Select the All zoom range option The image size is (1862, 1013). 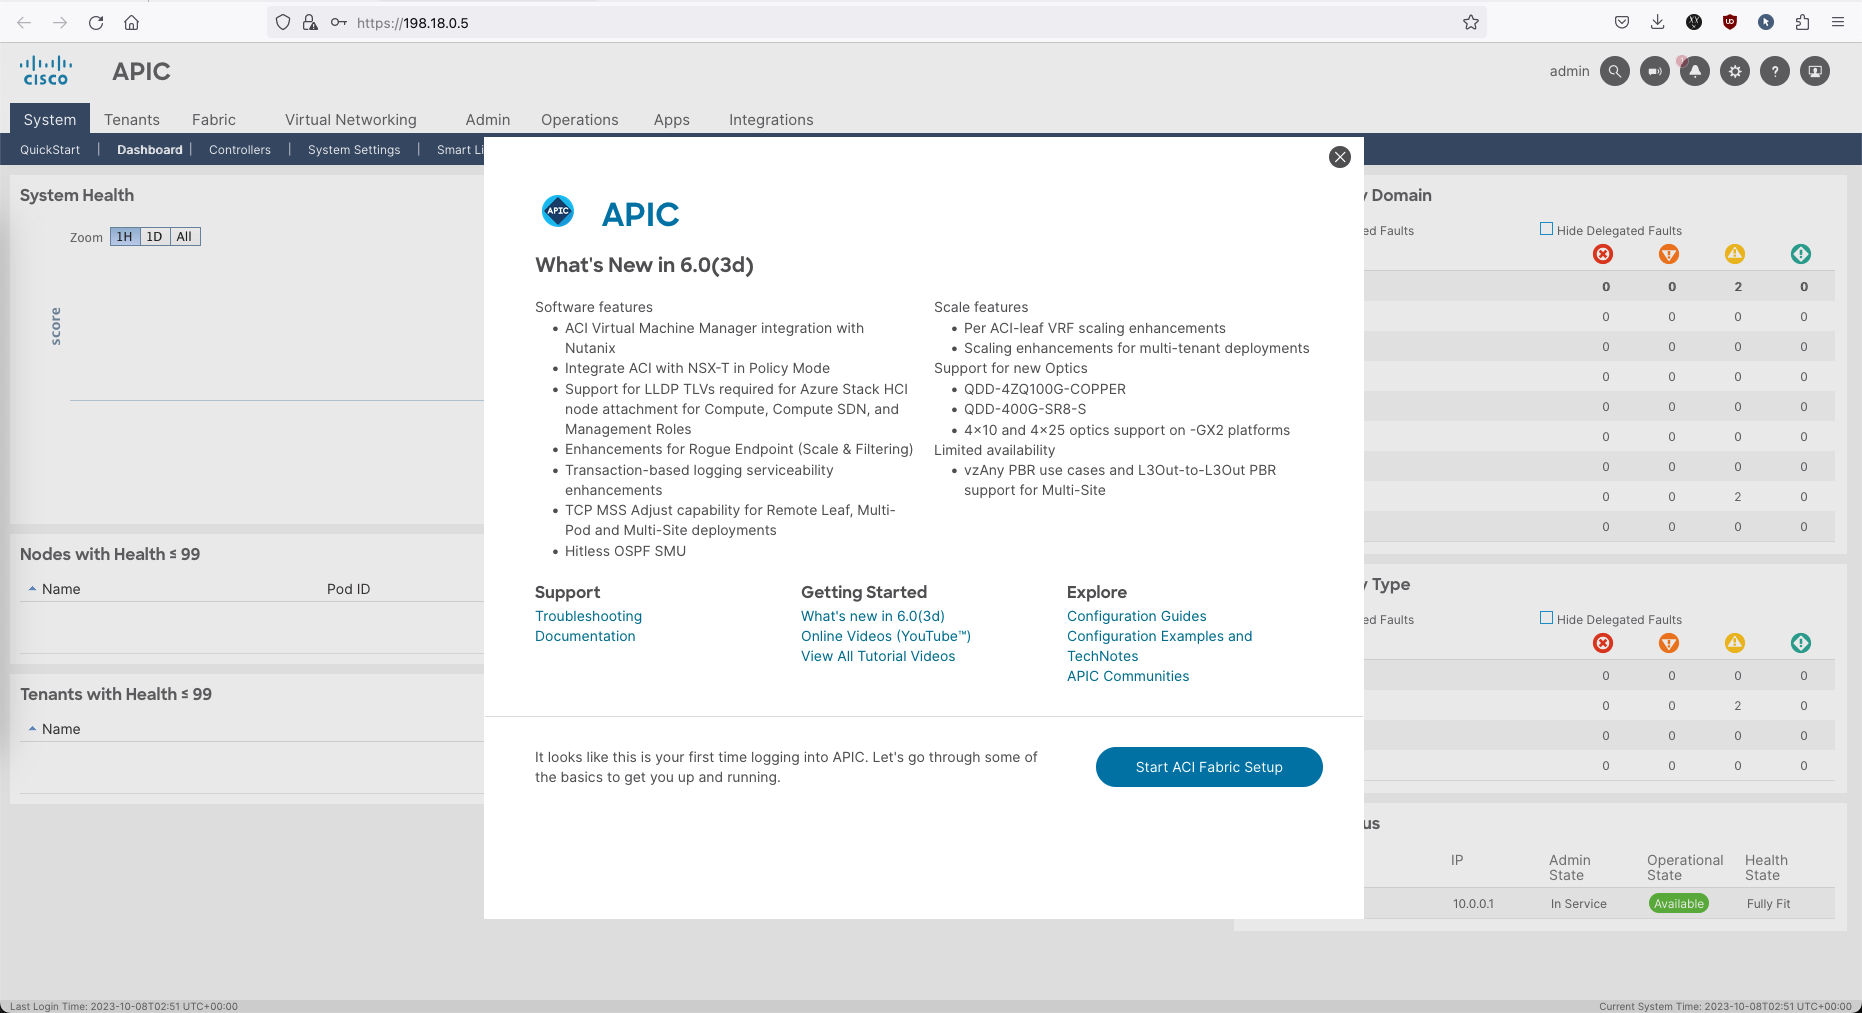pyautogui.click(x=184, y=237)
